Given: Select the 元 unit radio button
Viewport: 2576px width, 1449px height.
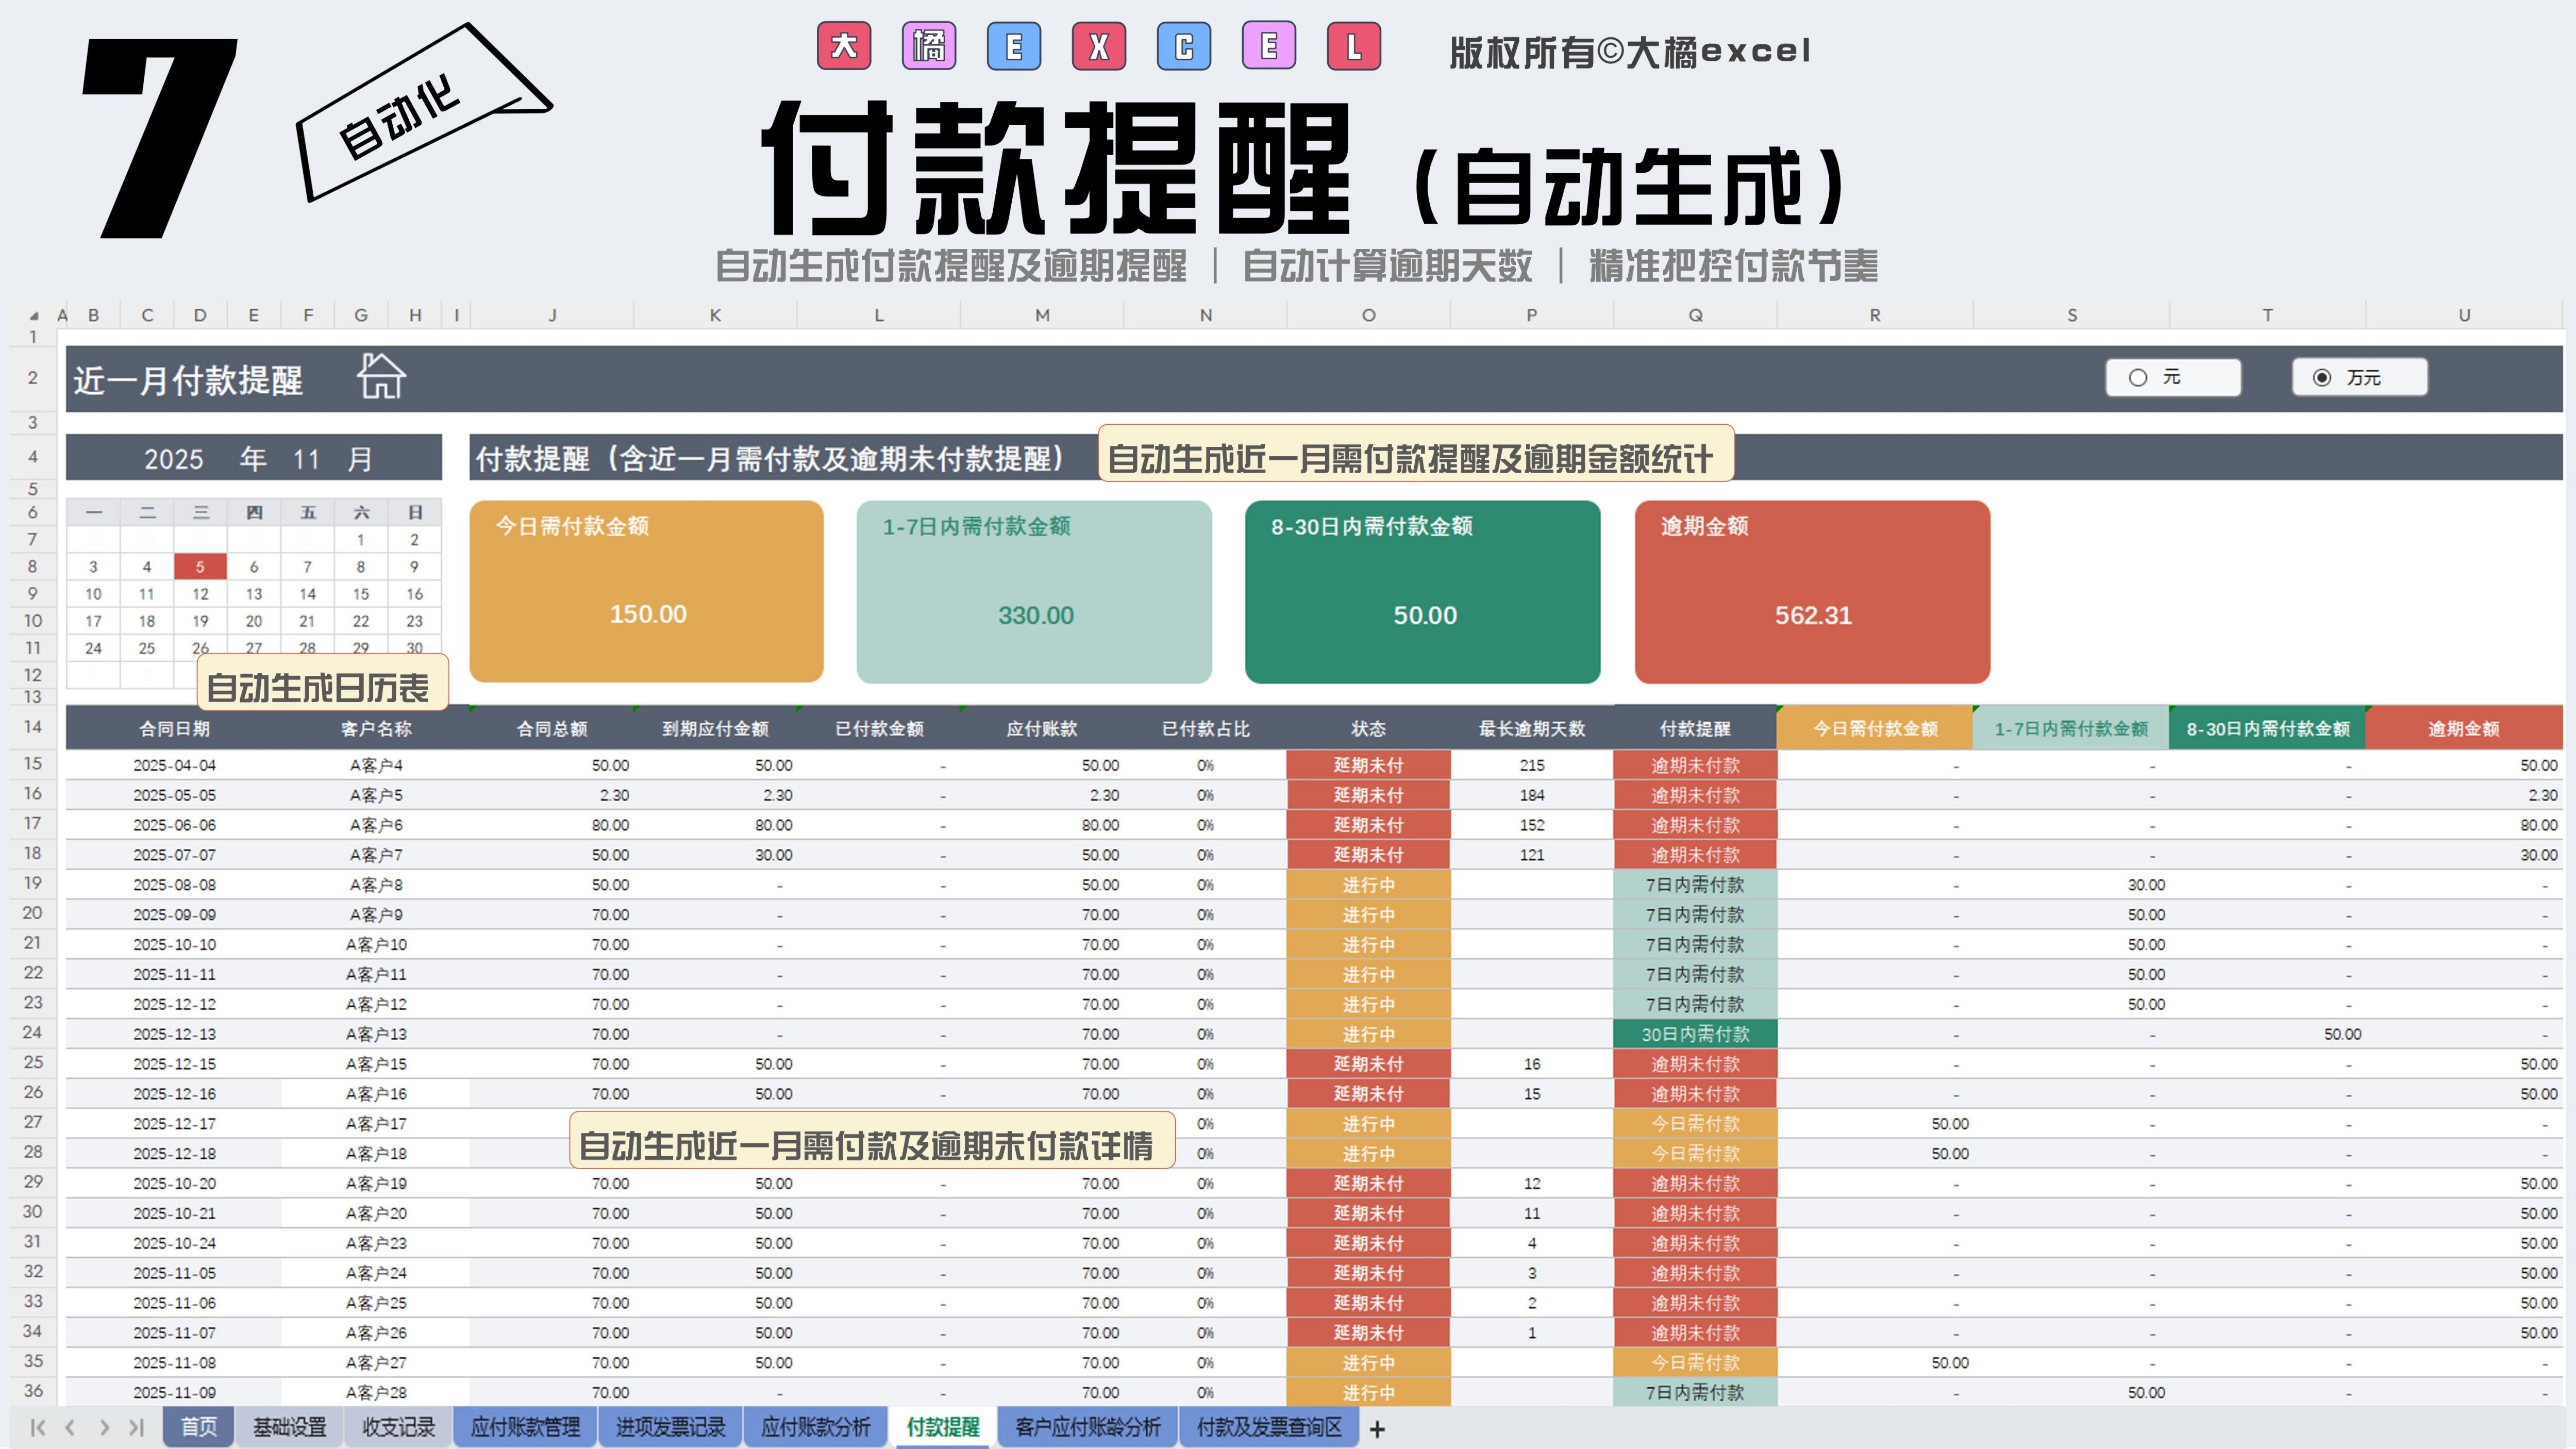Looking at the screenshot, I should click(2138, 378).
